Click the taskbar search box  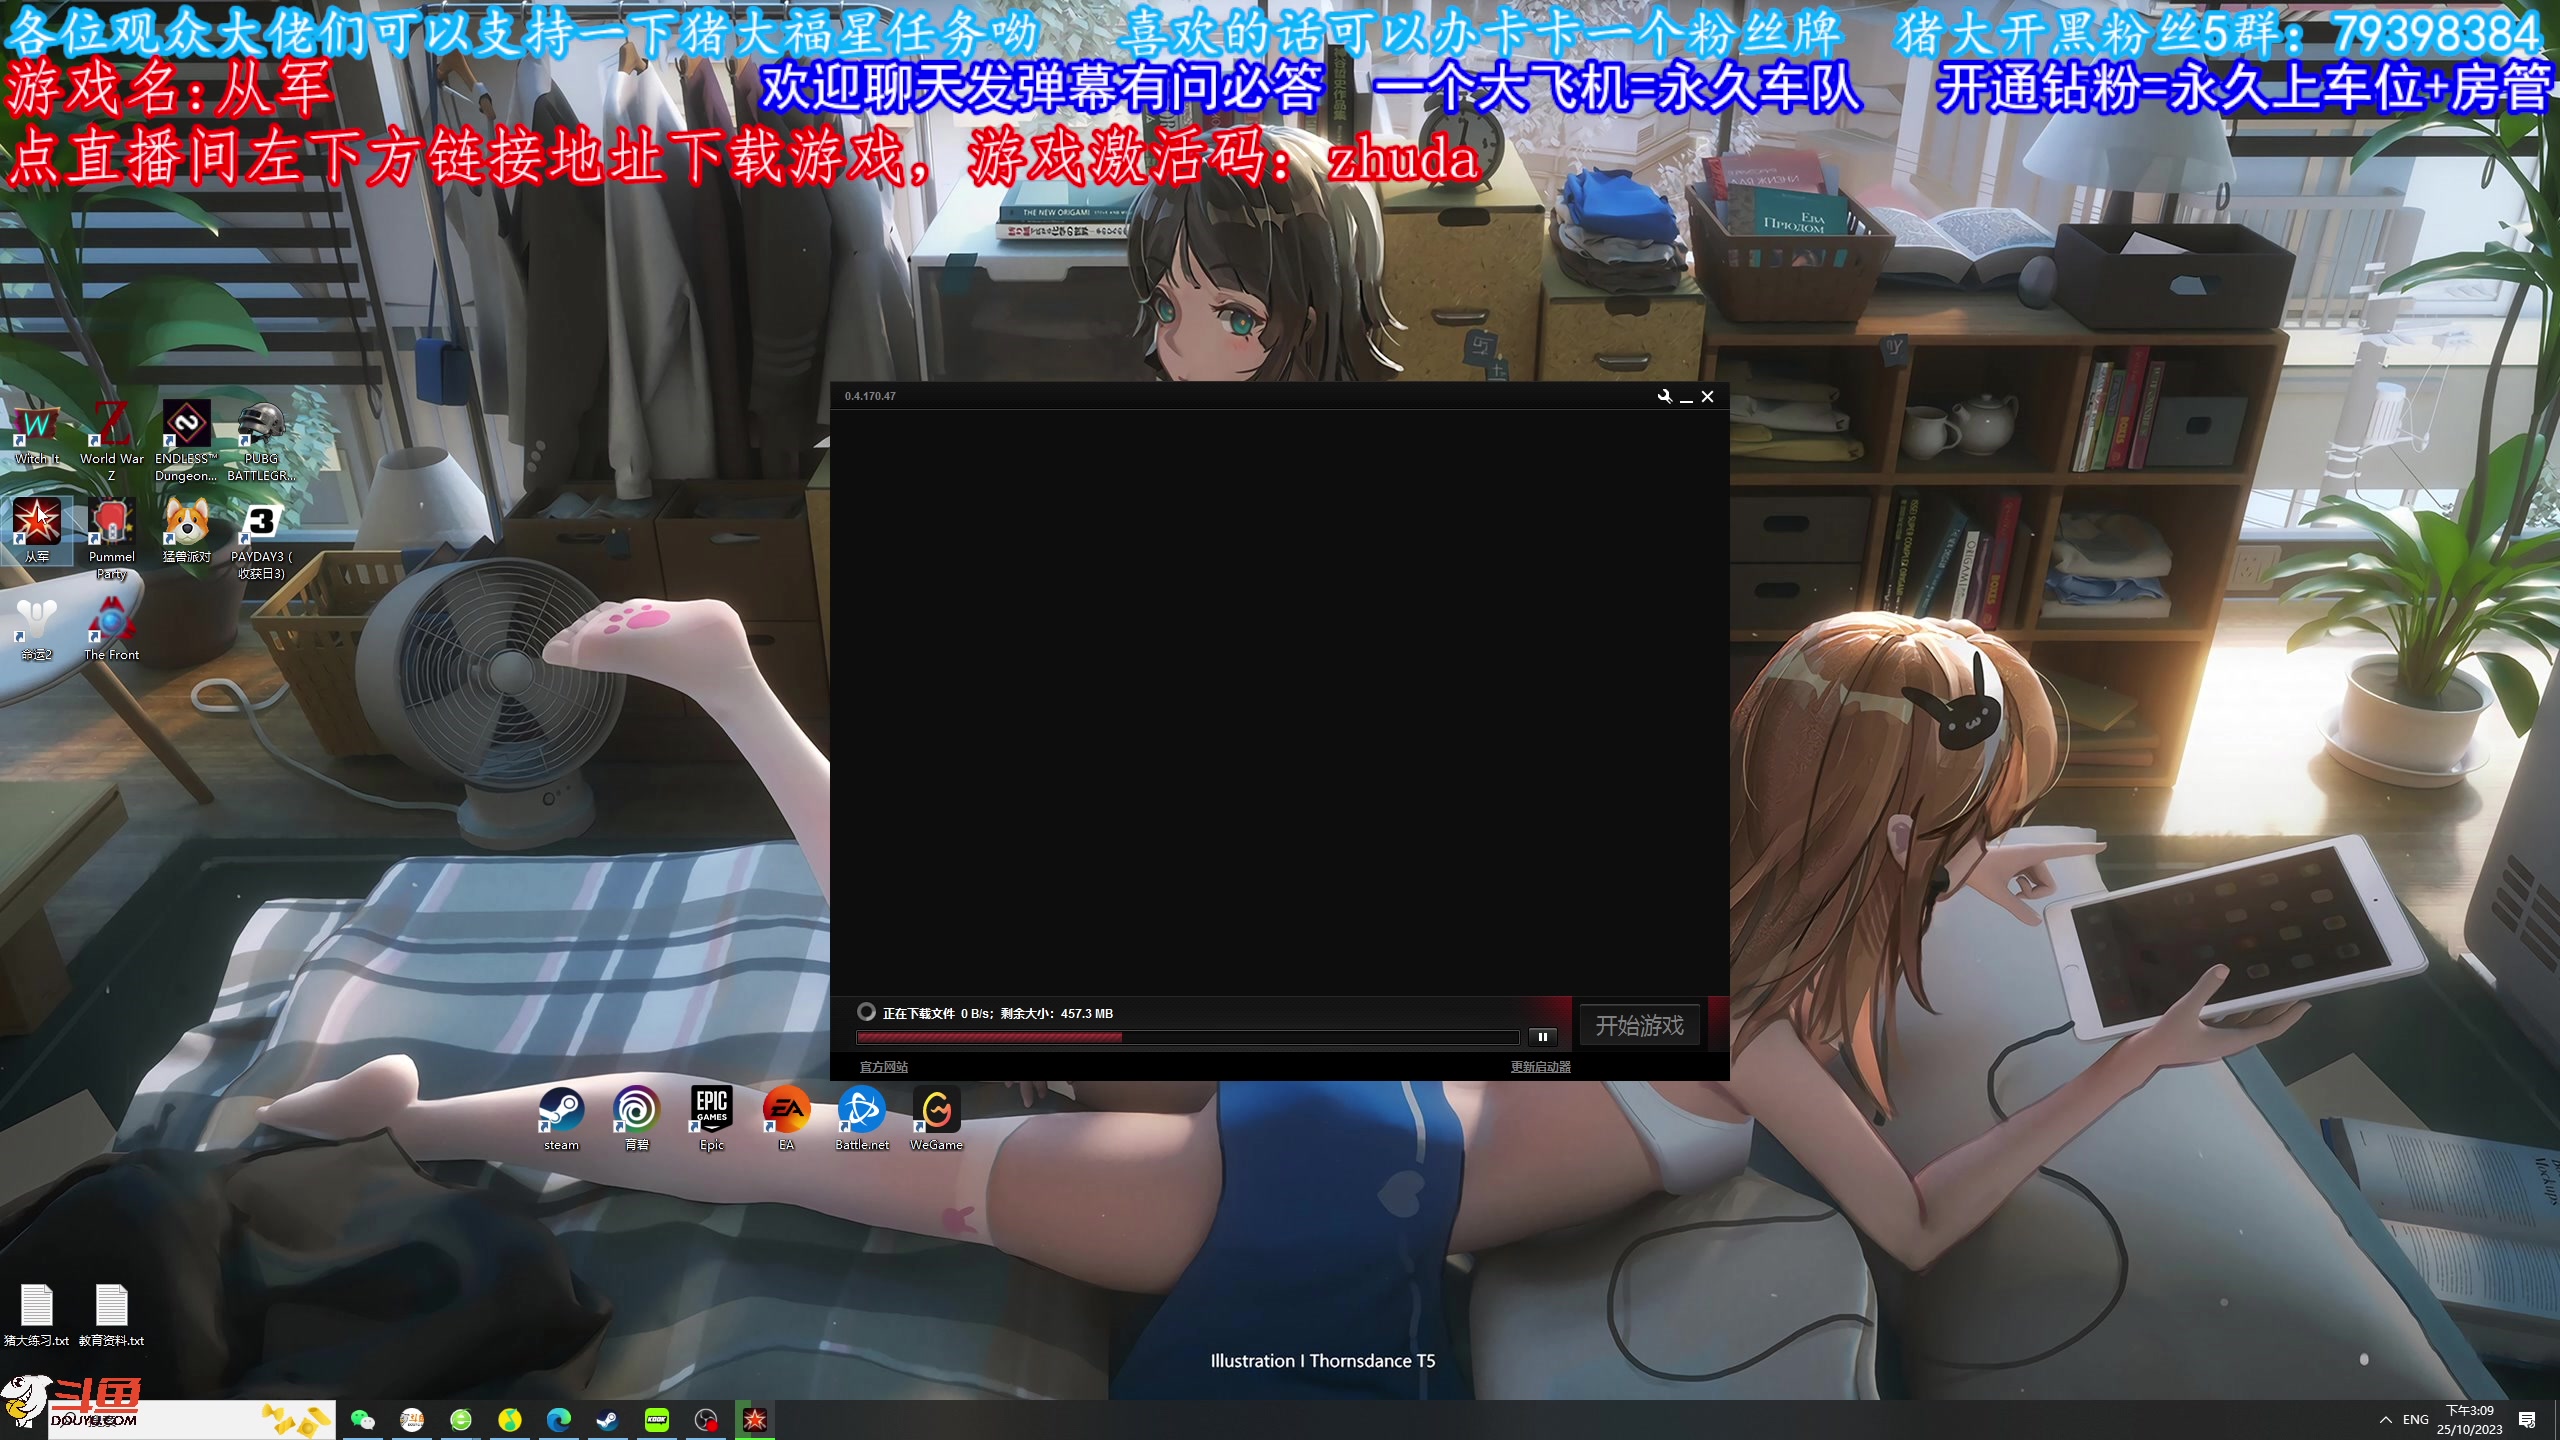click(x=190, y=1420)
